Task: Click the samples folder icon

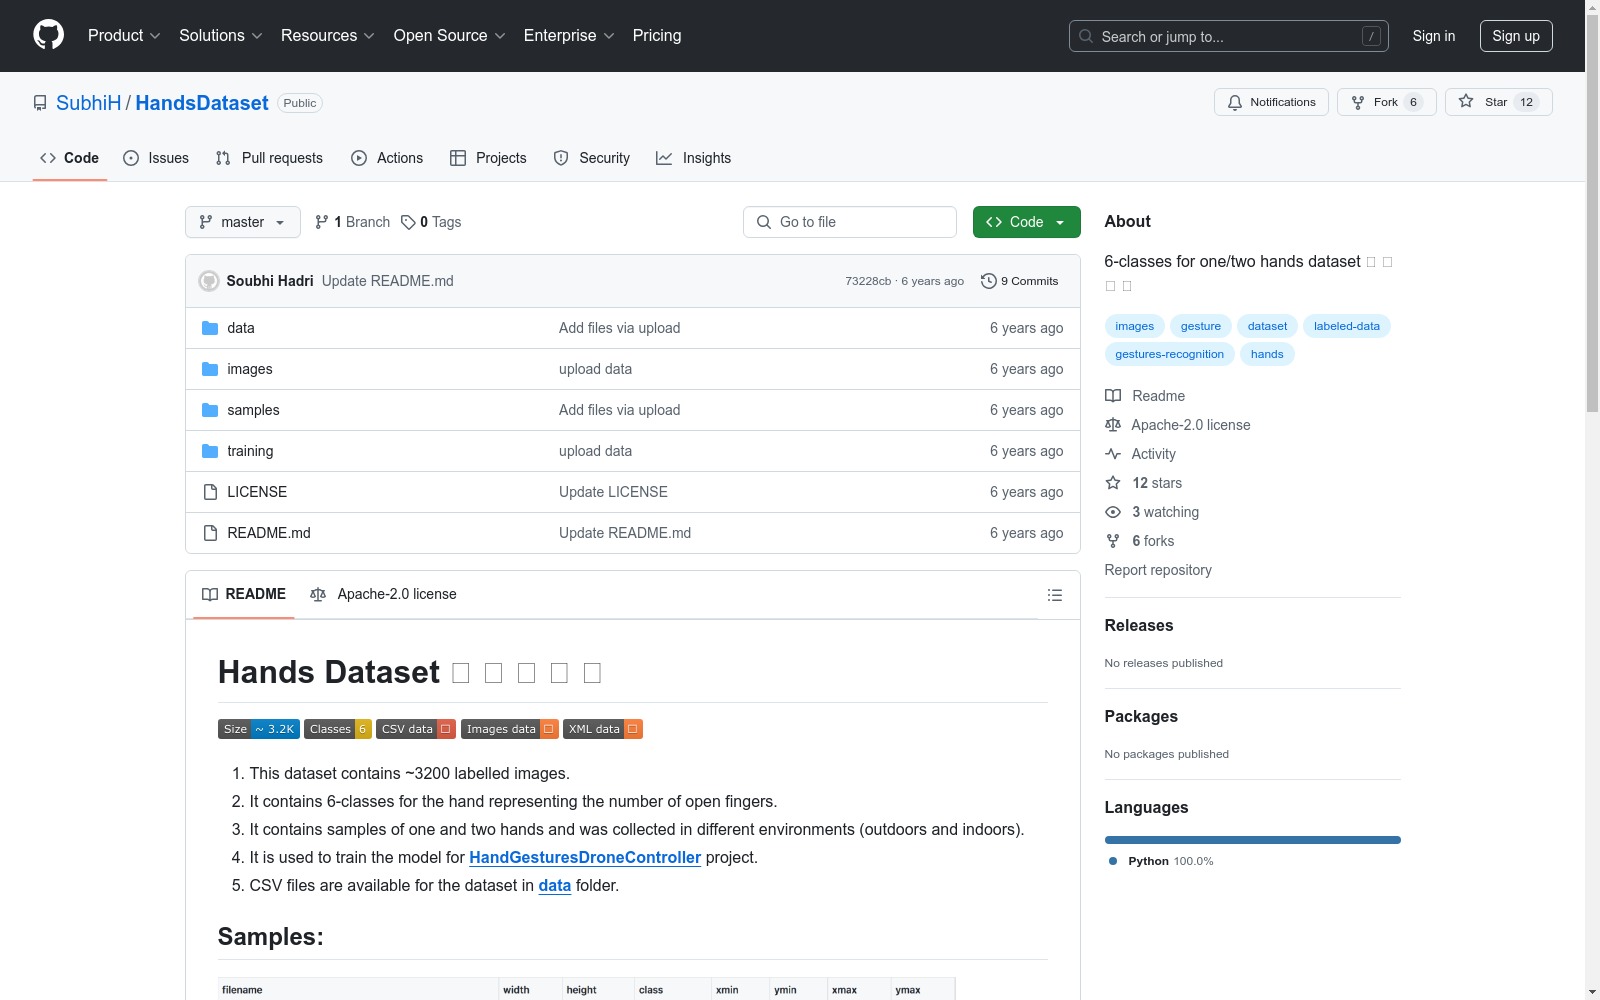Action: (x=210, y=410)
